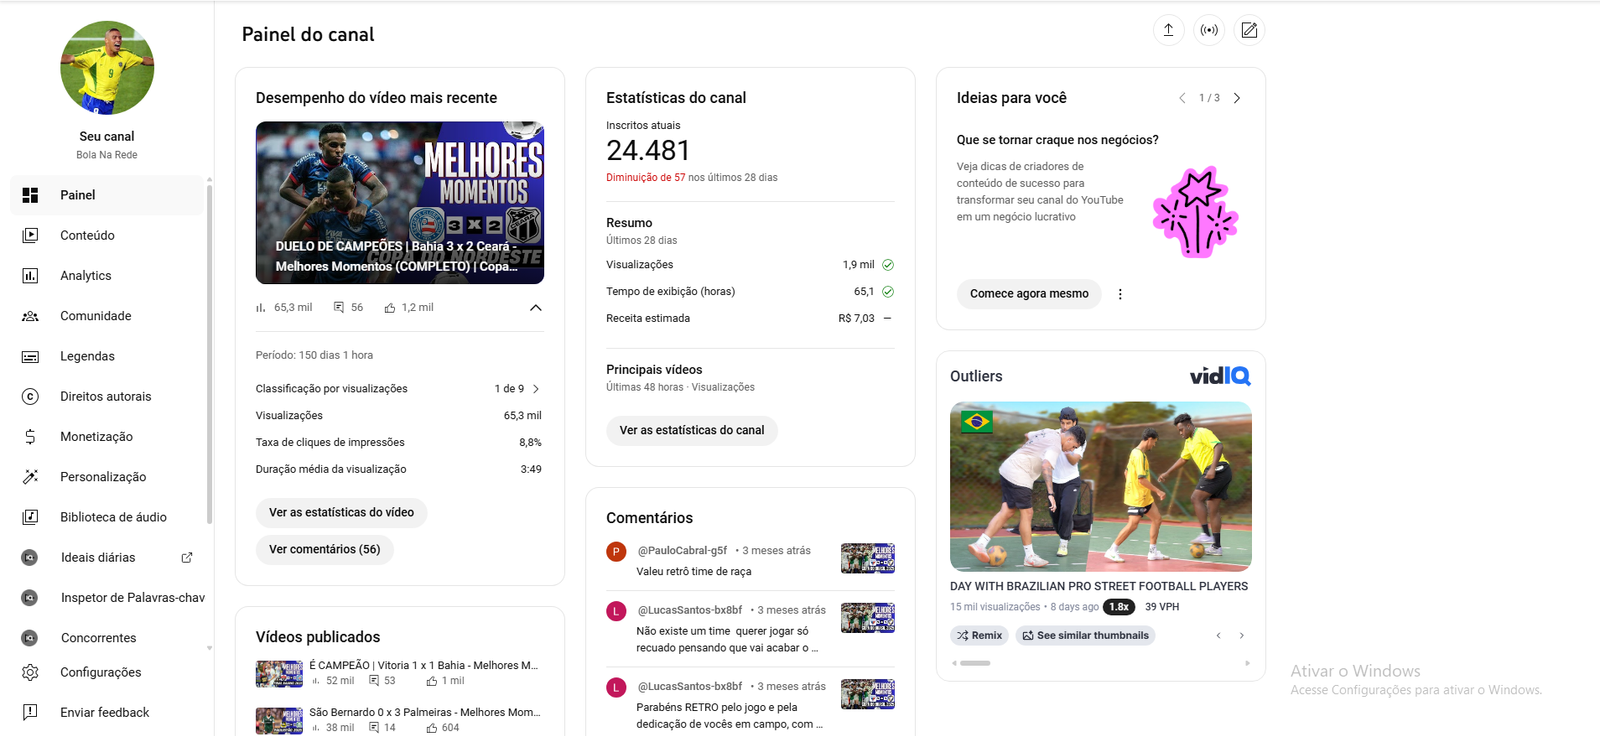Click the Personalização magic wand icon
The width and height of the screenshot is (1600, 736).
pyautogui.click(x=30, y=477)
